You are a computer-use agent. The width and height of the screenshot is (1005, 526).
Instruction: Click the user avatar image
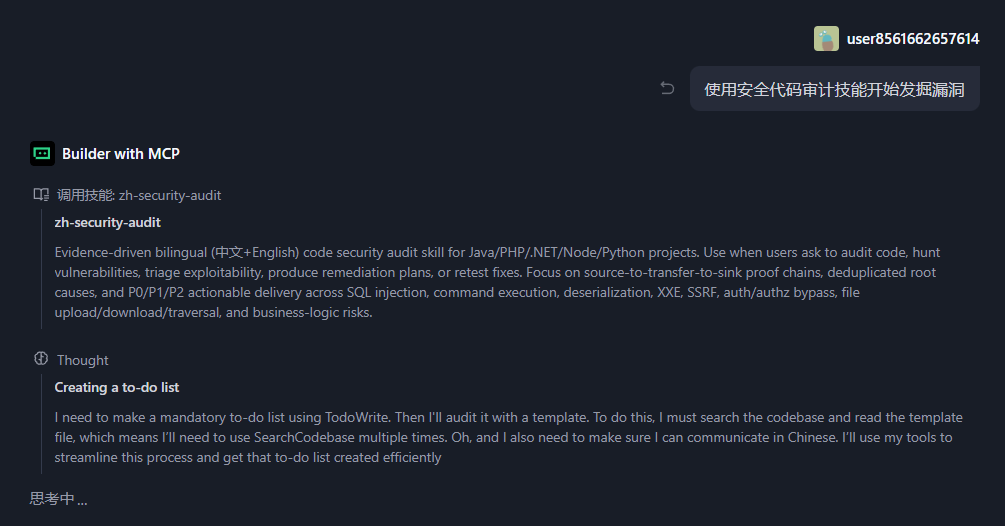(826, 39)
